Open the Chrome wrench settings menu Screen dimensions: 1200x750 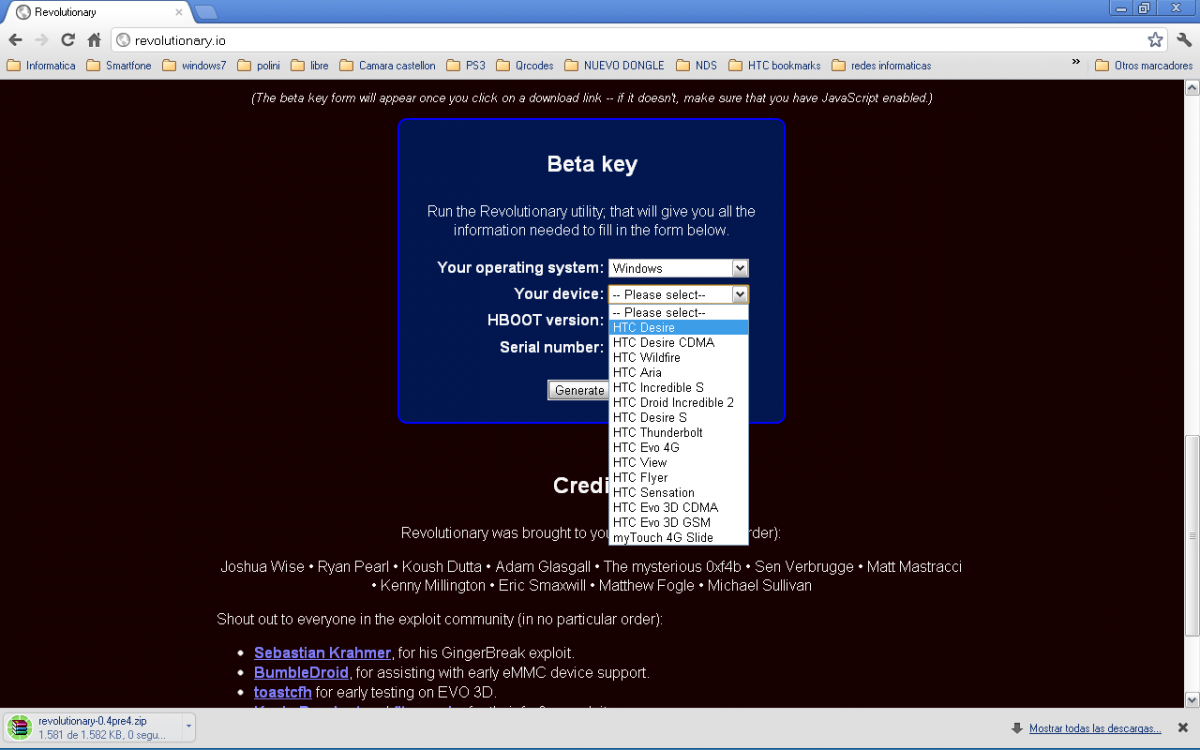1184,40
